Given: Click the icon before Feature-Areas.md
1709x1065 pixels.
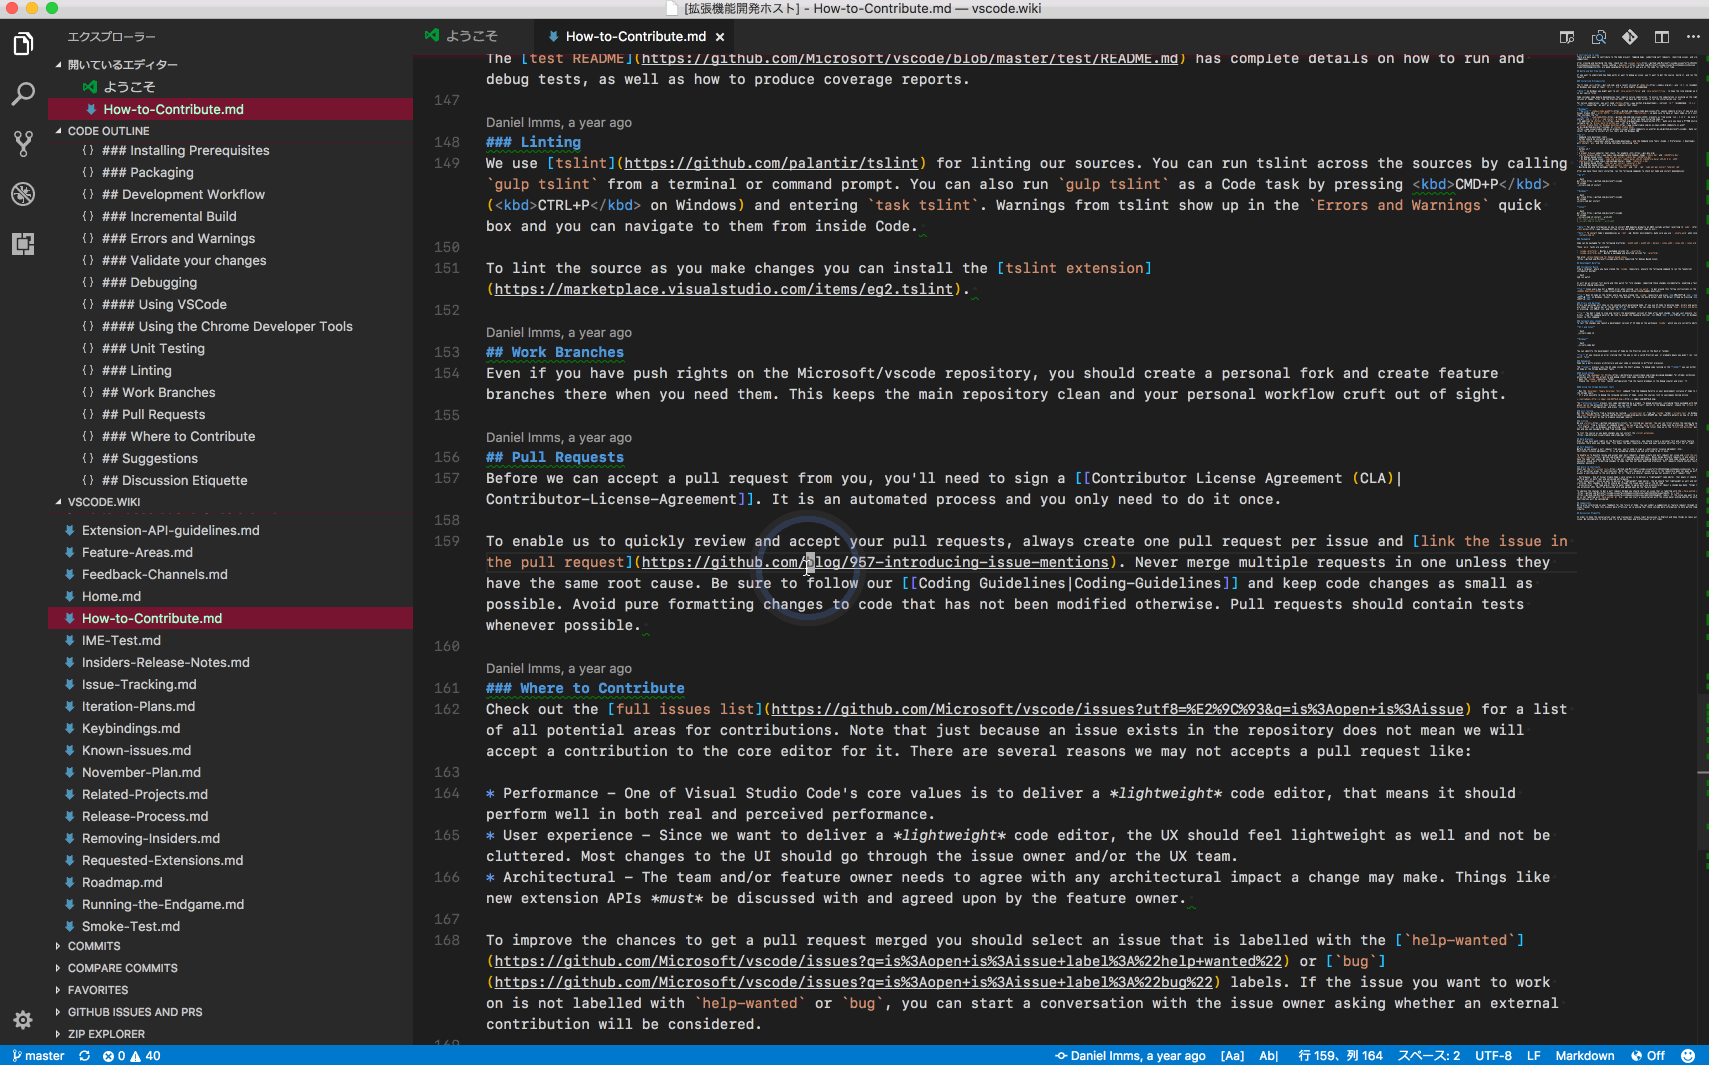Looking at the screenshot, I should [69, 552].
